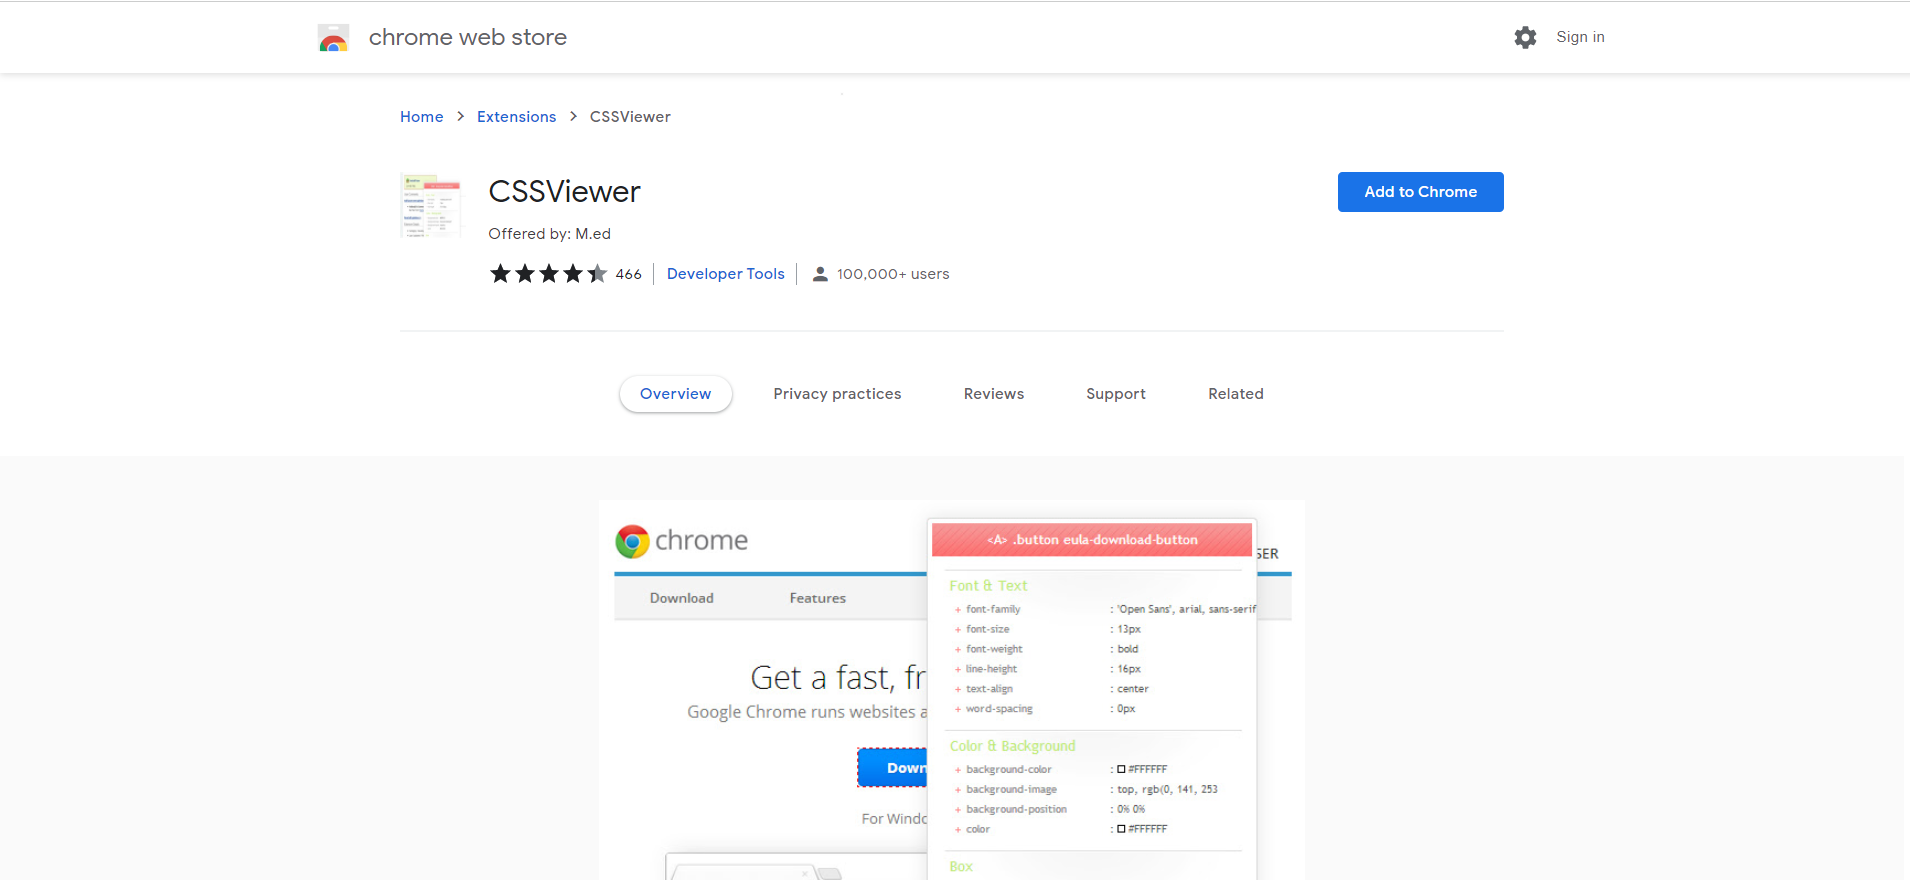Click the 466 ratings count
Image resolution: width=1910 pixels, height=880 pixels.
(629, 274)
